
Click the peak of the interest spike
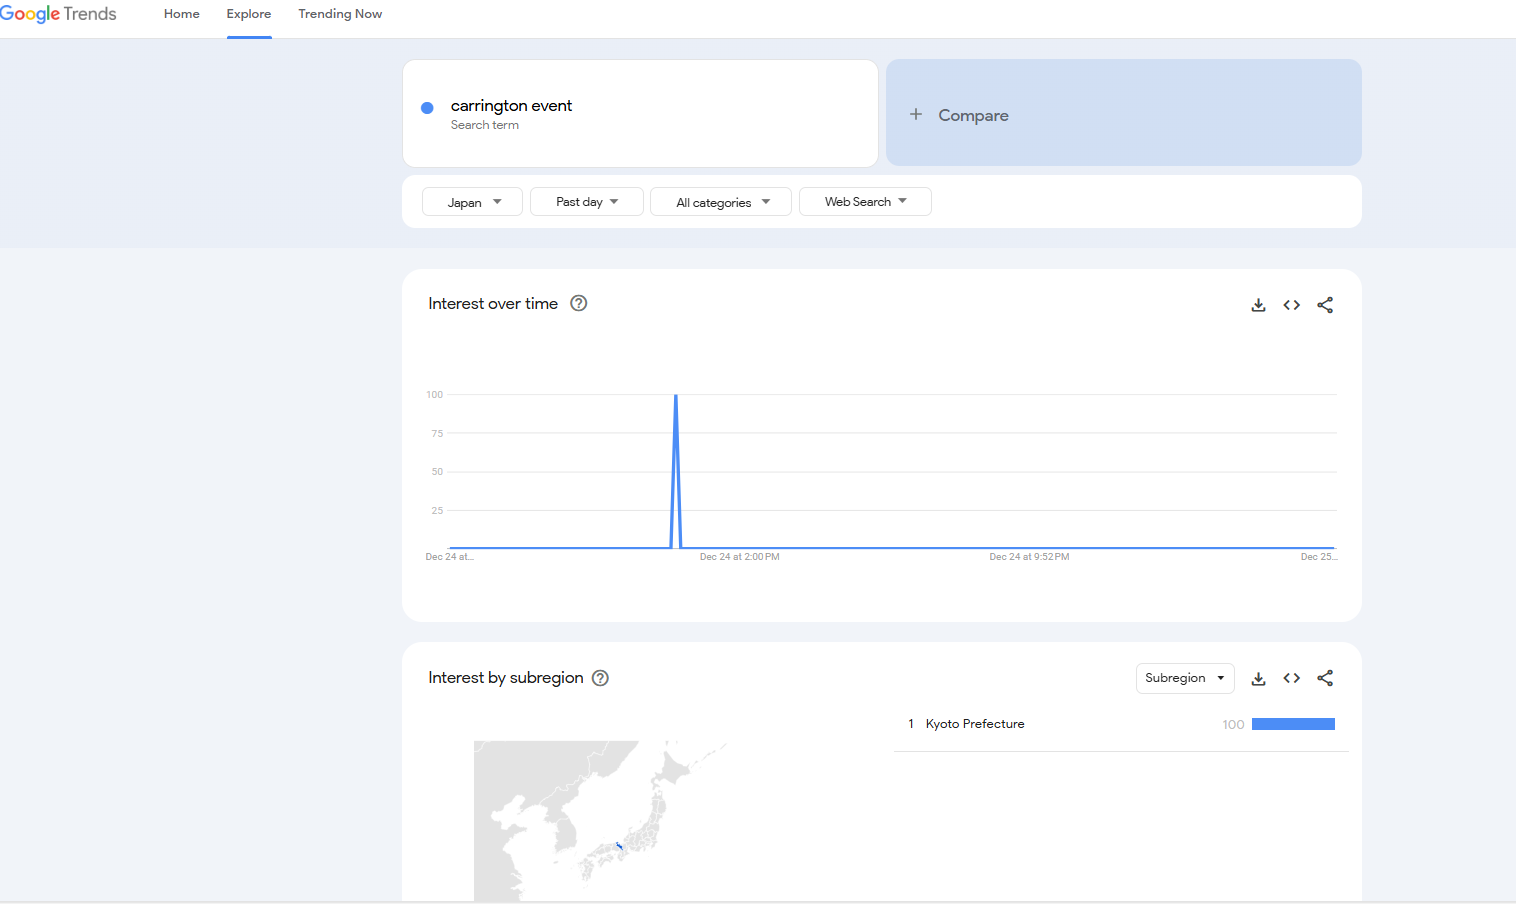click(x=676, y=396)
